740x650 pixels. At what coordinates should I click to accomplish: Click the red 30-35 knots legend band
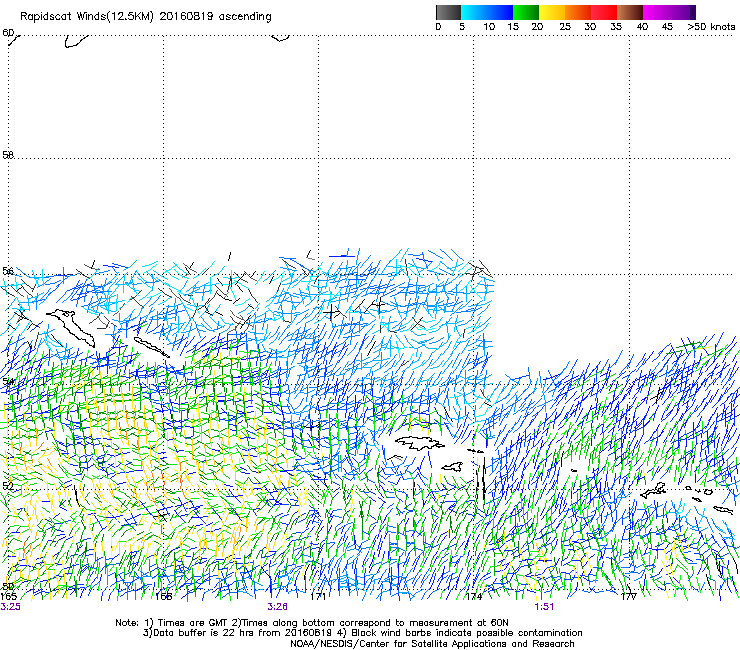[x=604, y=12]
